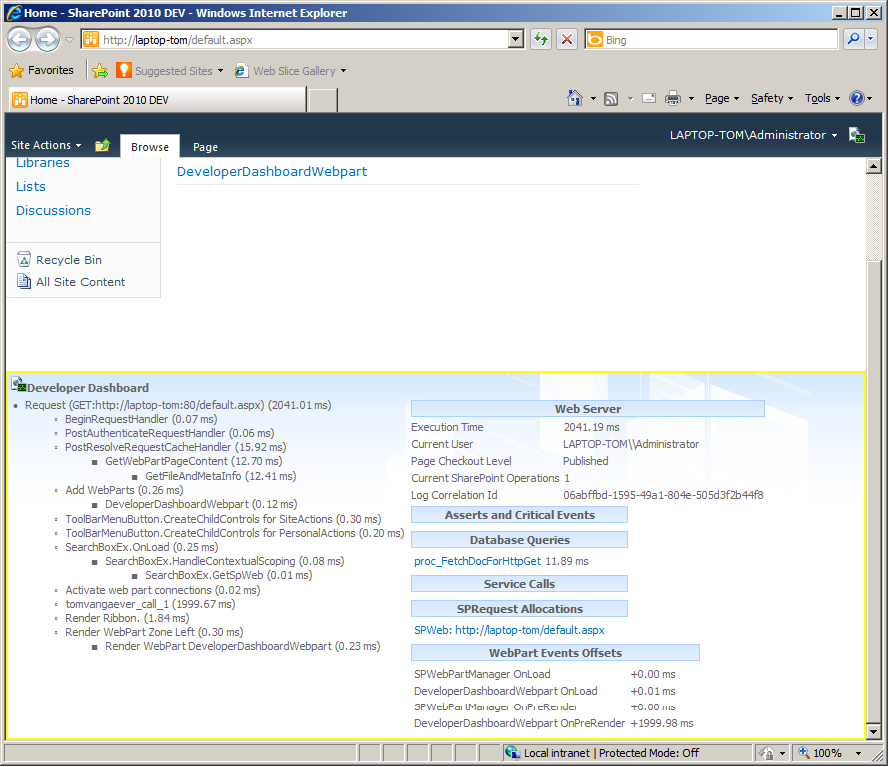Click the Print printer icon

pos(673,98)
